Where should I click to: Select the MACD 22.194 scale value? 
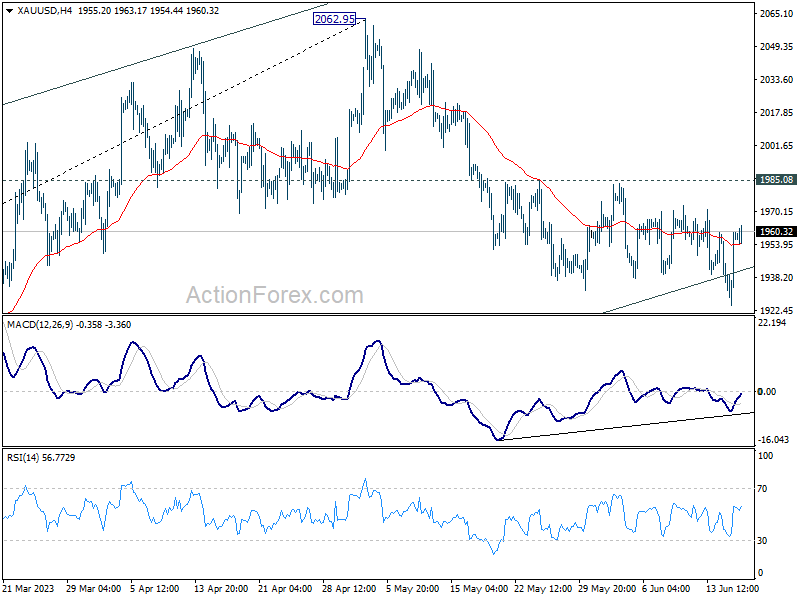pos(772,323)
